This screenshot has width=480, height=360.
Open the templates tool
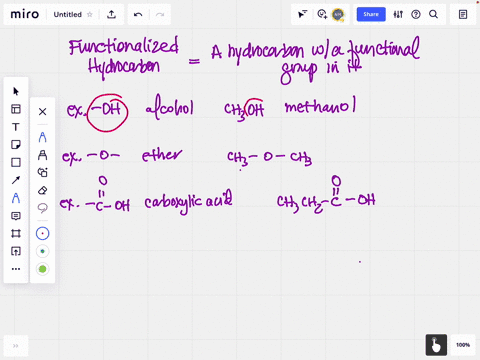16,109
